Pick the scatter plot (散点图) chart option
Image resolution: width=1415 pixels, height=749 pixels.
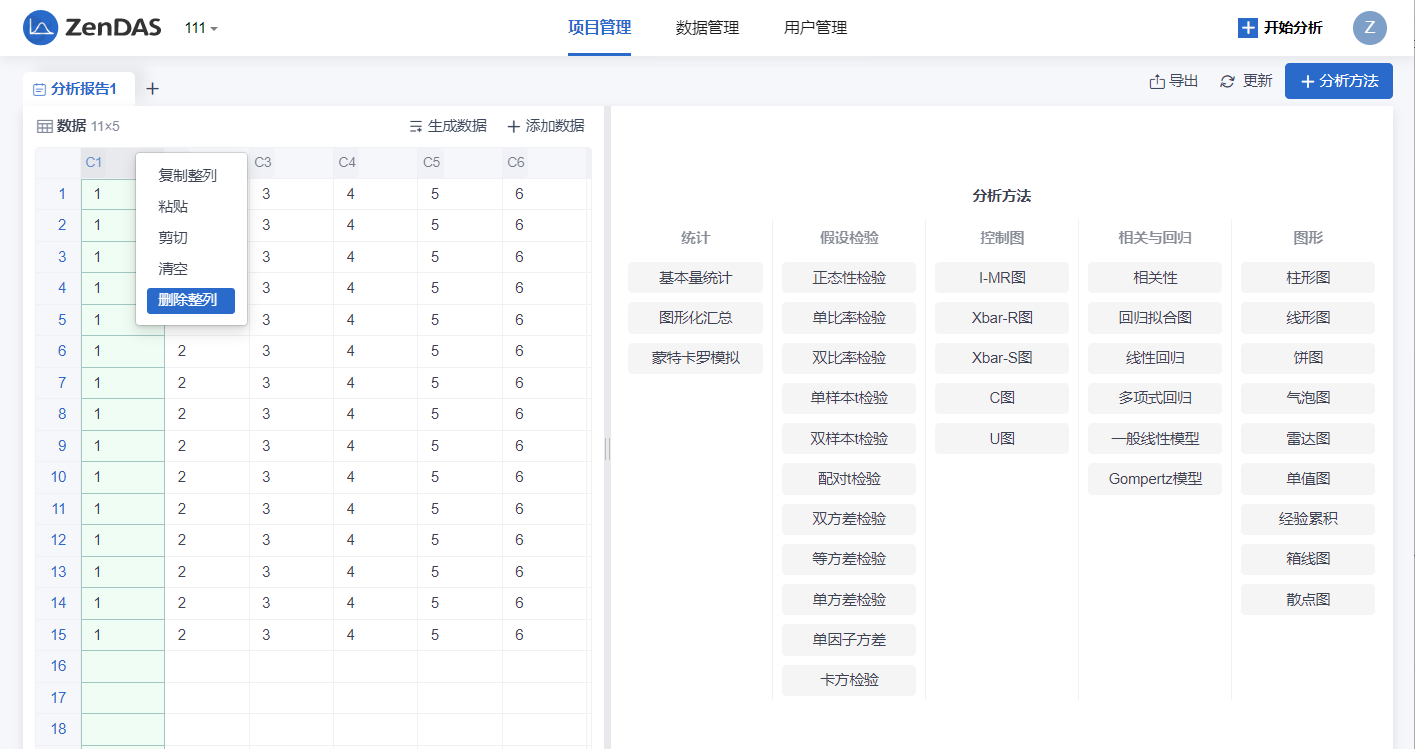coord(1307,599)
